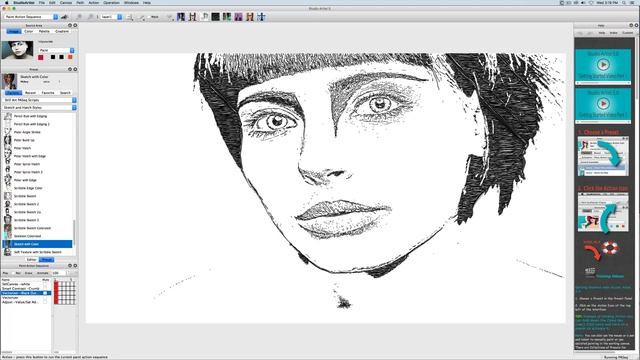This screenshot has height=360, width=640.
Task: Click the second magnifier zoom icon in the toolbar
Action: [90, 17]
